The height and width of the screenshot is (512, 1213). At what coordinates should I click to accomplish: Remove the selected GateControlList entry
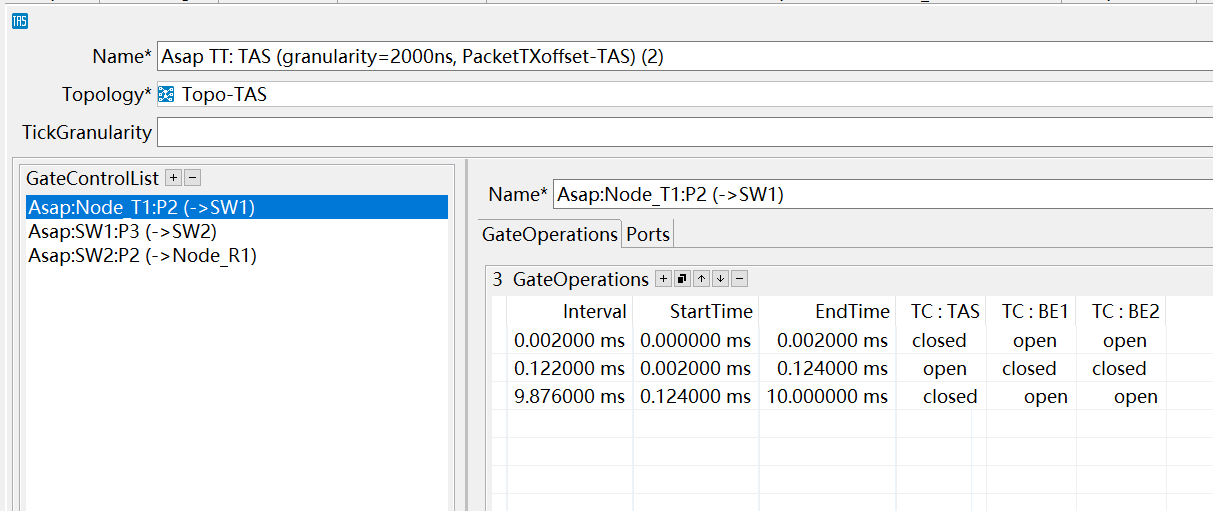pos(193,178)
